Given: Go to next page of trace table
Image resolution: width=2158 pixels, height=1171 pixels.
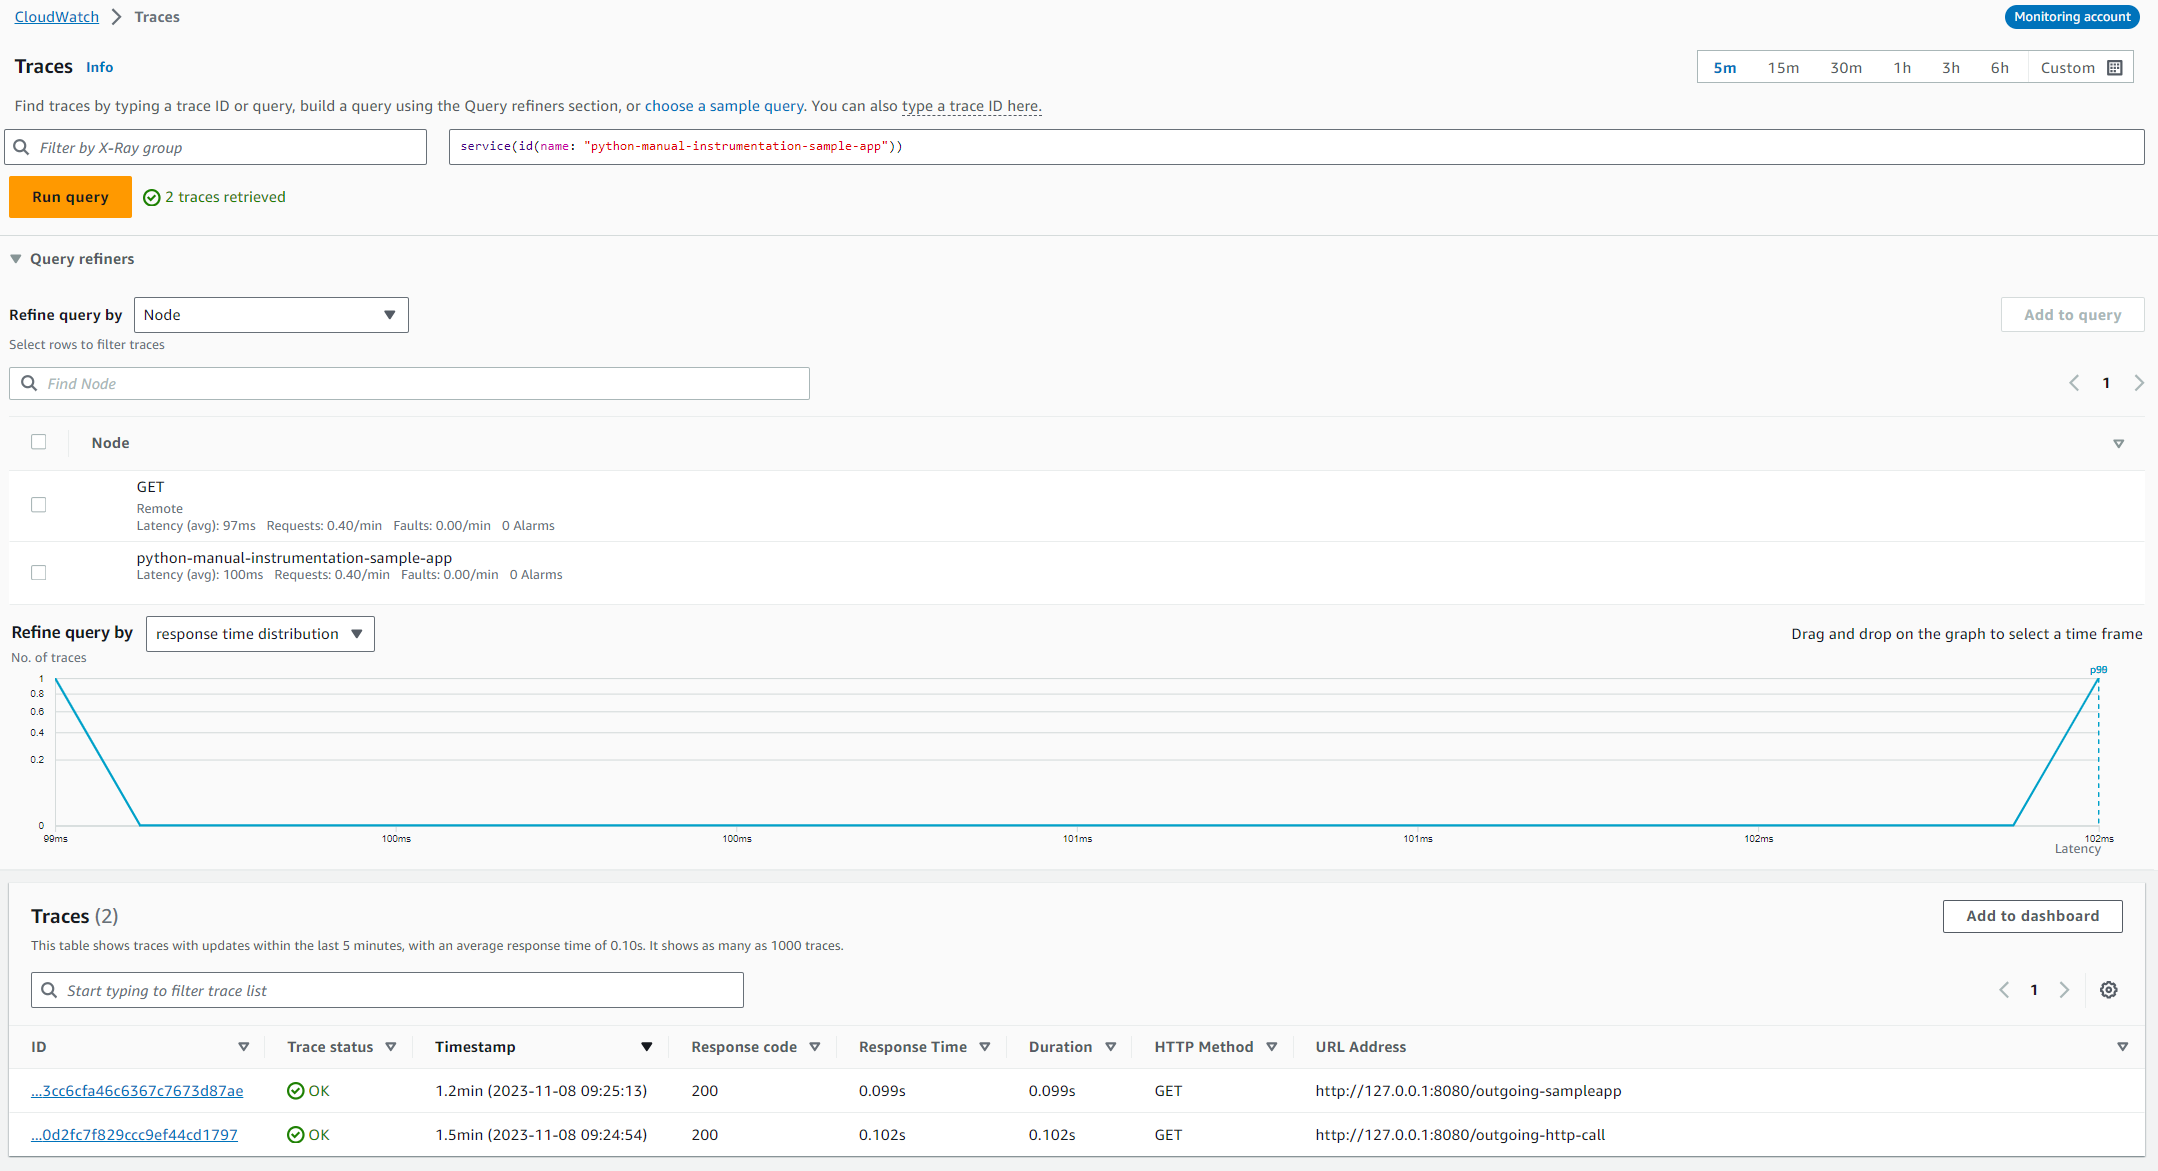Looking at the screenshot, I should (x=2064, y=990).
